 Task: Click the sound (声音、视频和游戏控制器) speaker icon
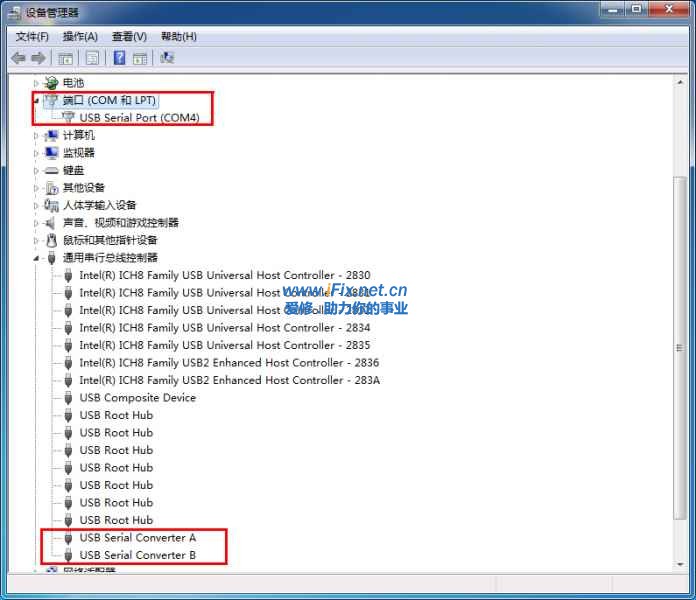51,223
